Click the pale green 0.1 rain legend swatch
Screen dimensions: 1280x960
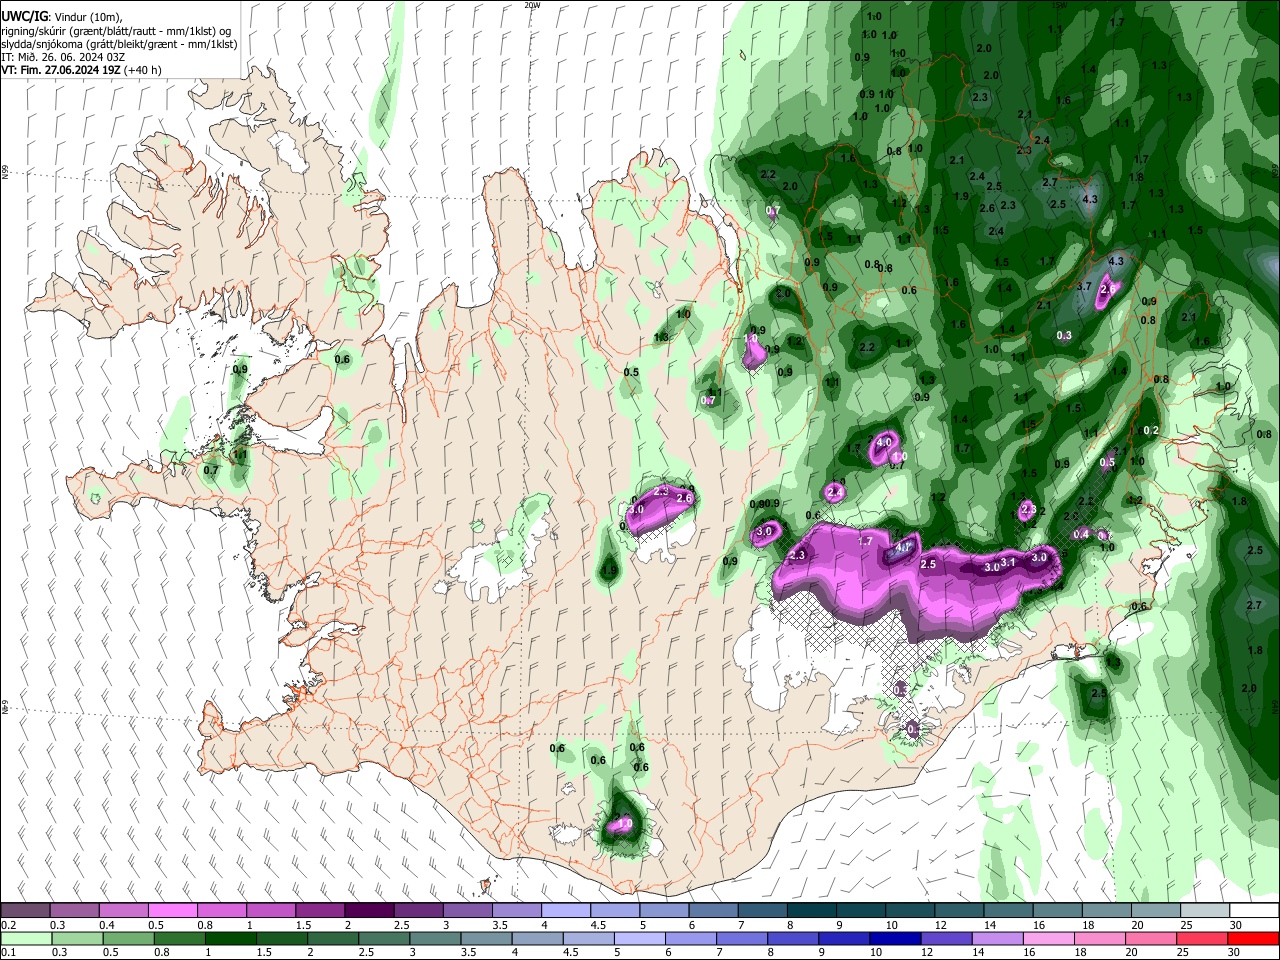pos(26,938)
